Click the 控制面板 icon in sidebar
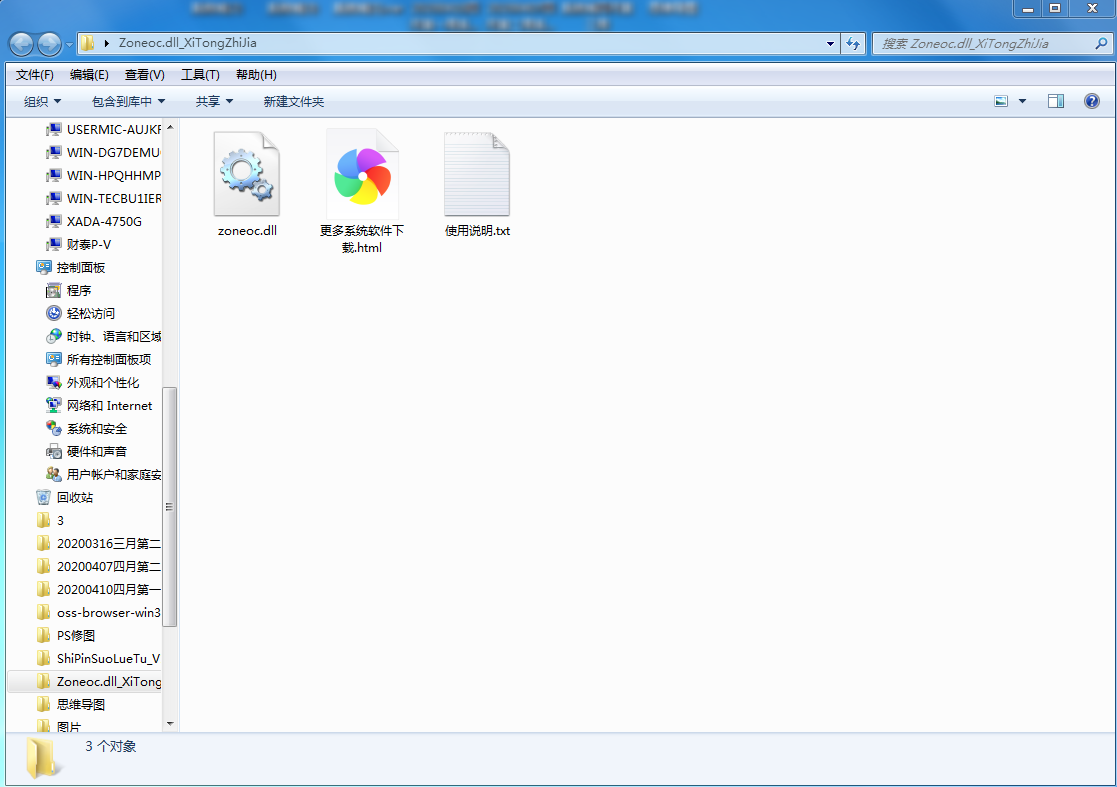Screen dimensions: 1117x787 click(43, 268)
